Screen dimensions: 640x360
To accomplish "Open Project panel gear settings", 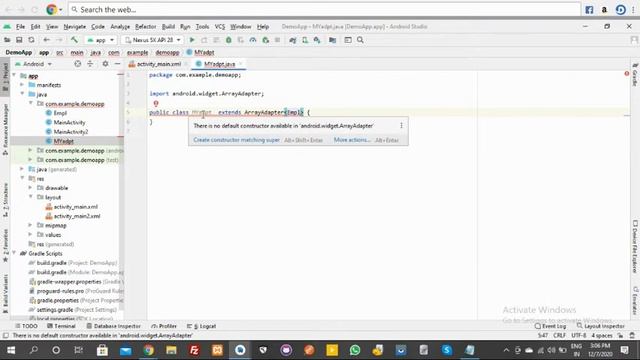I will (x=105, y=64).
